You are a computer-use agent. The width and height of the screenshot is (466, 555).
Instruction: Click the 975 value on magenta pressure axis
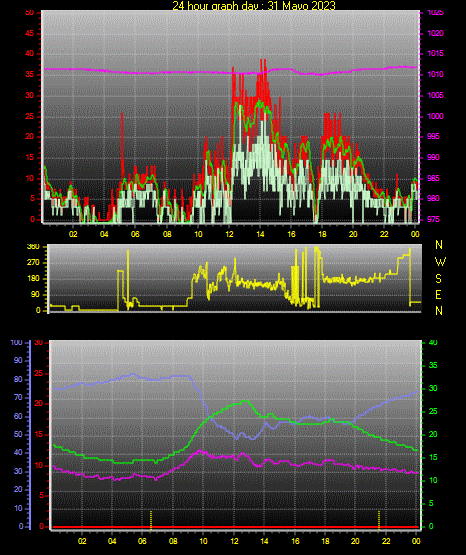click(x=433, y=219)
